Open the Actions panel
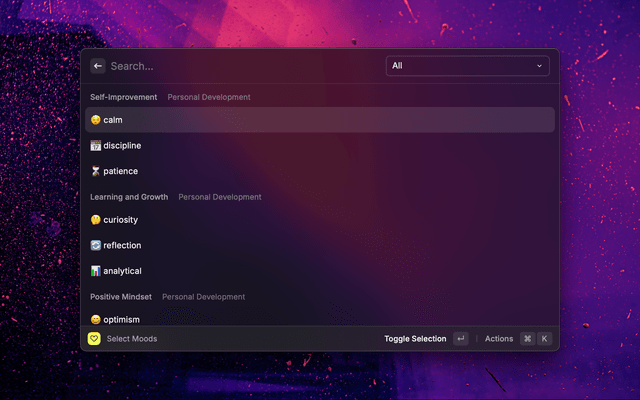Viewport: 640px width, 400px height. 499,339
